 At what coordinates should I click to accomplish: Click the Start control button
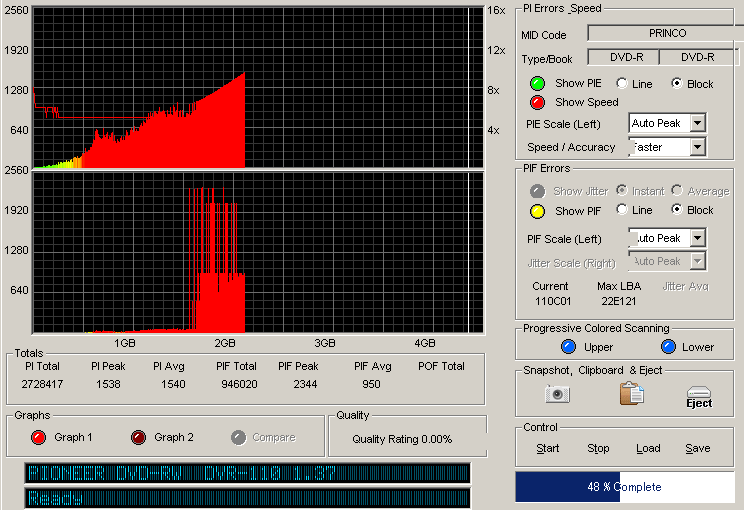tap(548, 448)
